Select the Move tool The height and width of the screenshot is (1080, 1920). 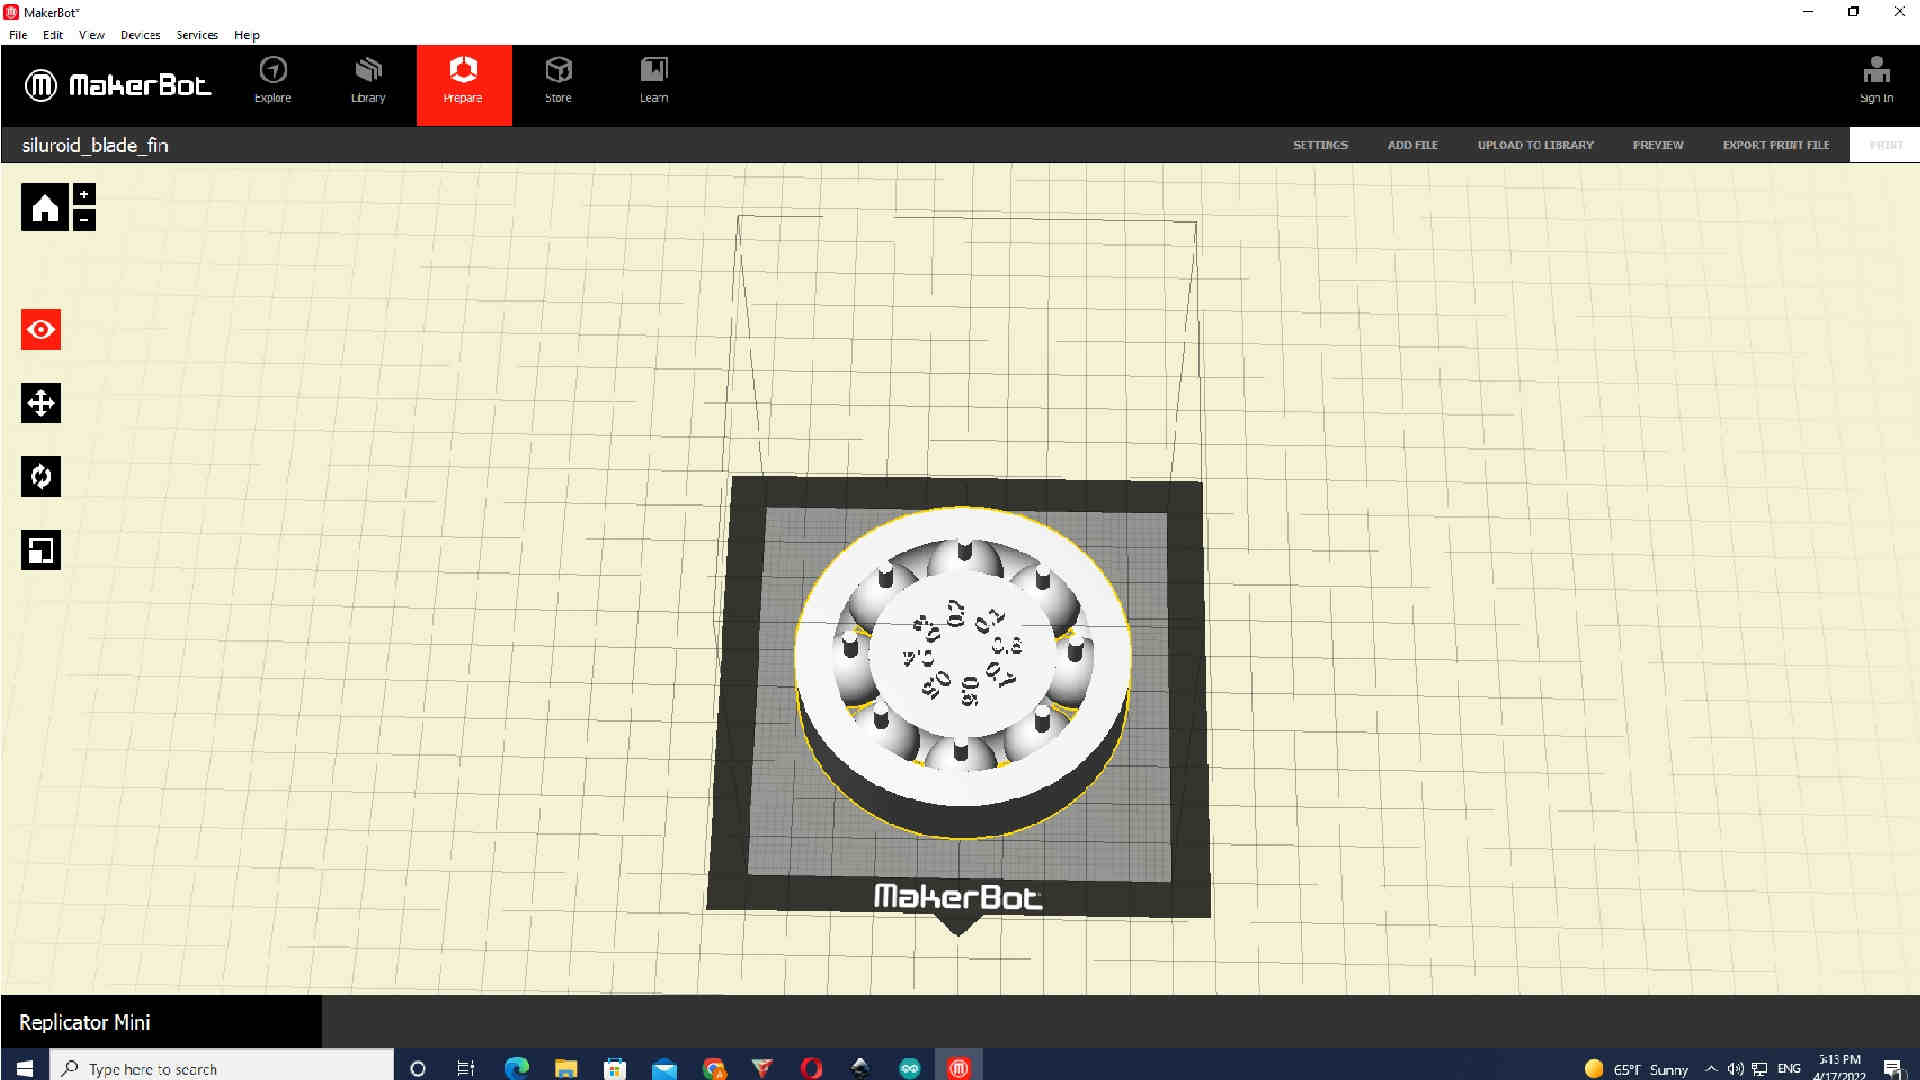[x=41, y=403]
